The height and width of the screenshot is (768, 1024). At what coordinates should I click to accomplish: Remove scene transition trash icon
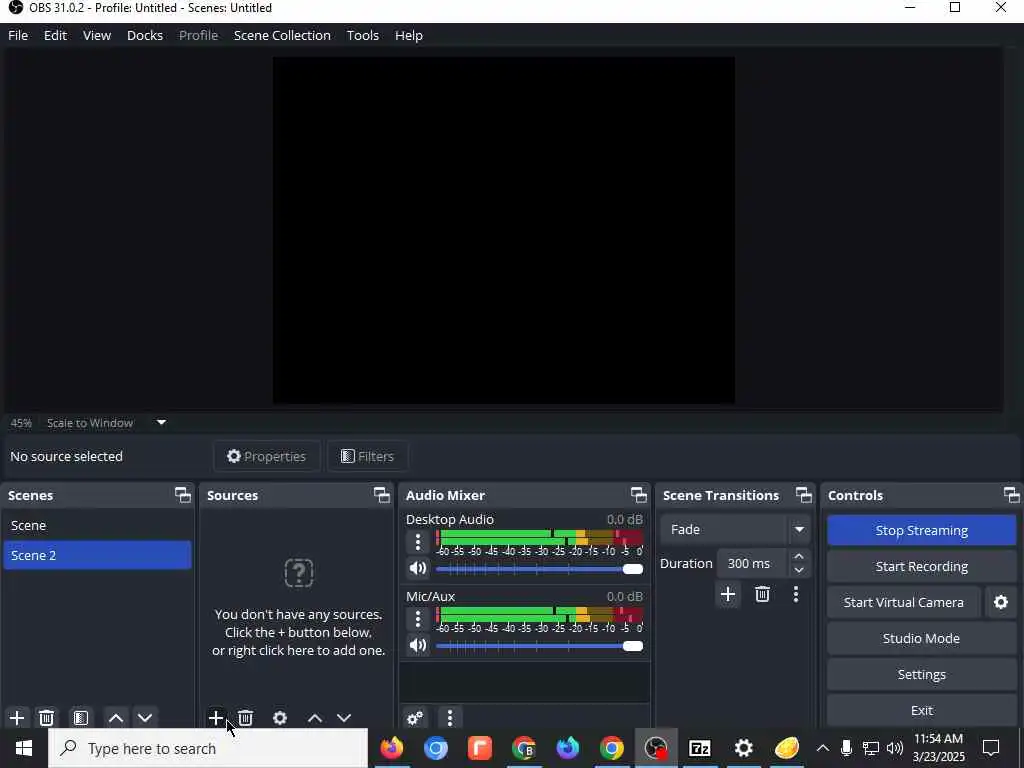pyautogui.click(x=762, y=594)
